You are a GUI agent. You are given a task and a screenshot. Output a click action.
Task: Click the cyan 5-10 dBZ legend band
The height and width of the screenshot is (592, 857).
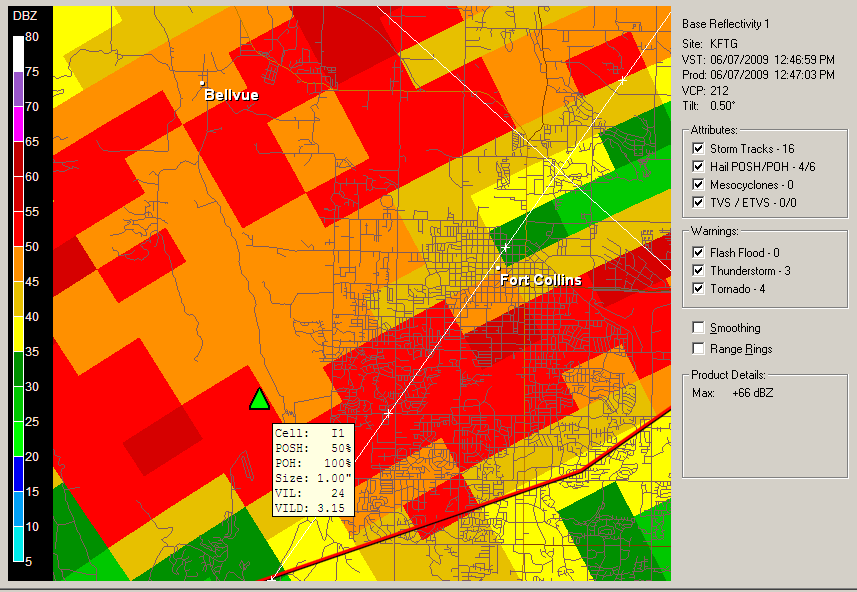click(18, 544)
